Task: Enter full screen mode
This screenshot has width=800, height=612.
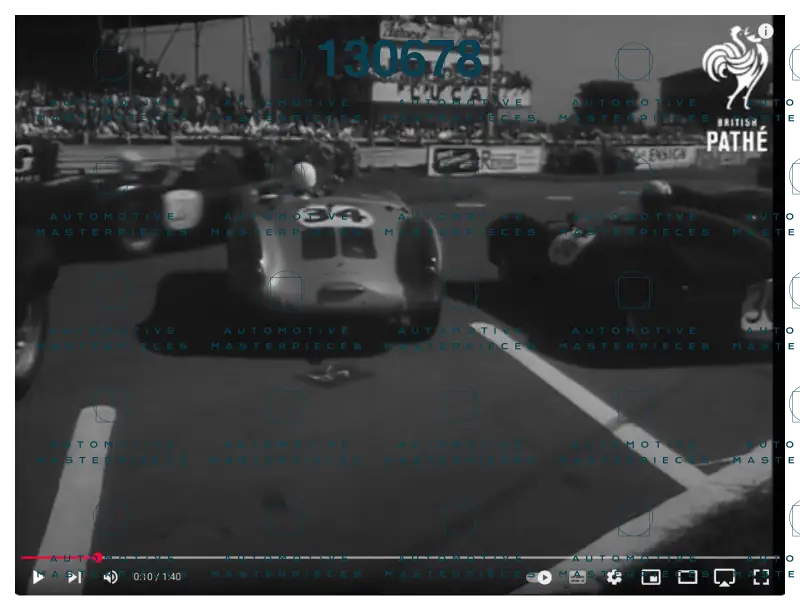Action: (x=761, y=577)
